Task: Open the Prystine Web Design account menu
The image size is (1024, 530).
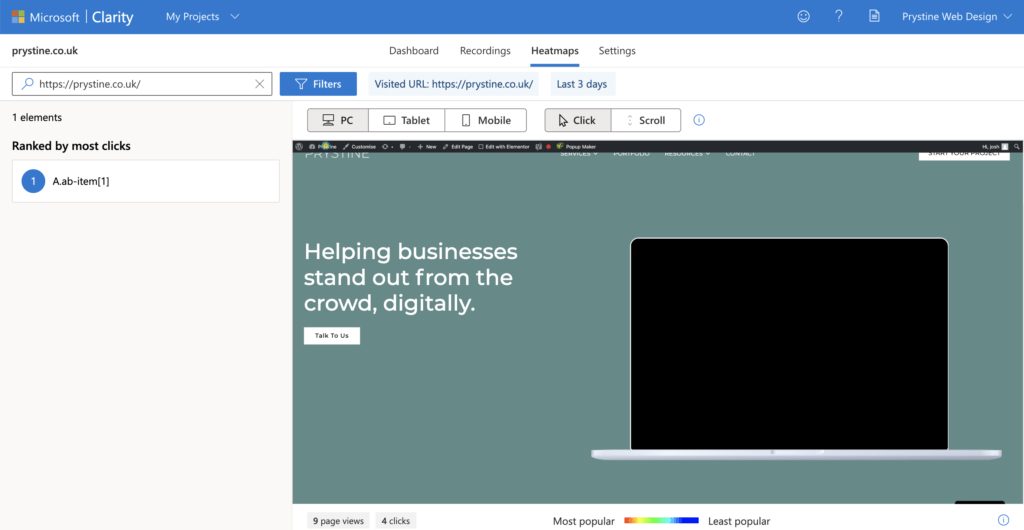Action: [x=957, y=16]
